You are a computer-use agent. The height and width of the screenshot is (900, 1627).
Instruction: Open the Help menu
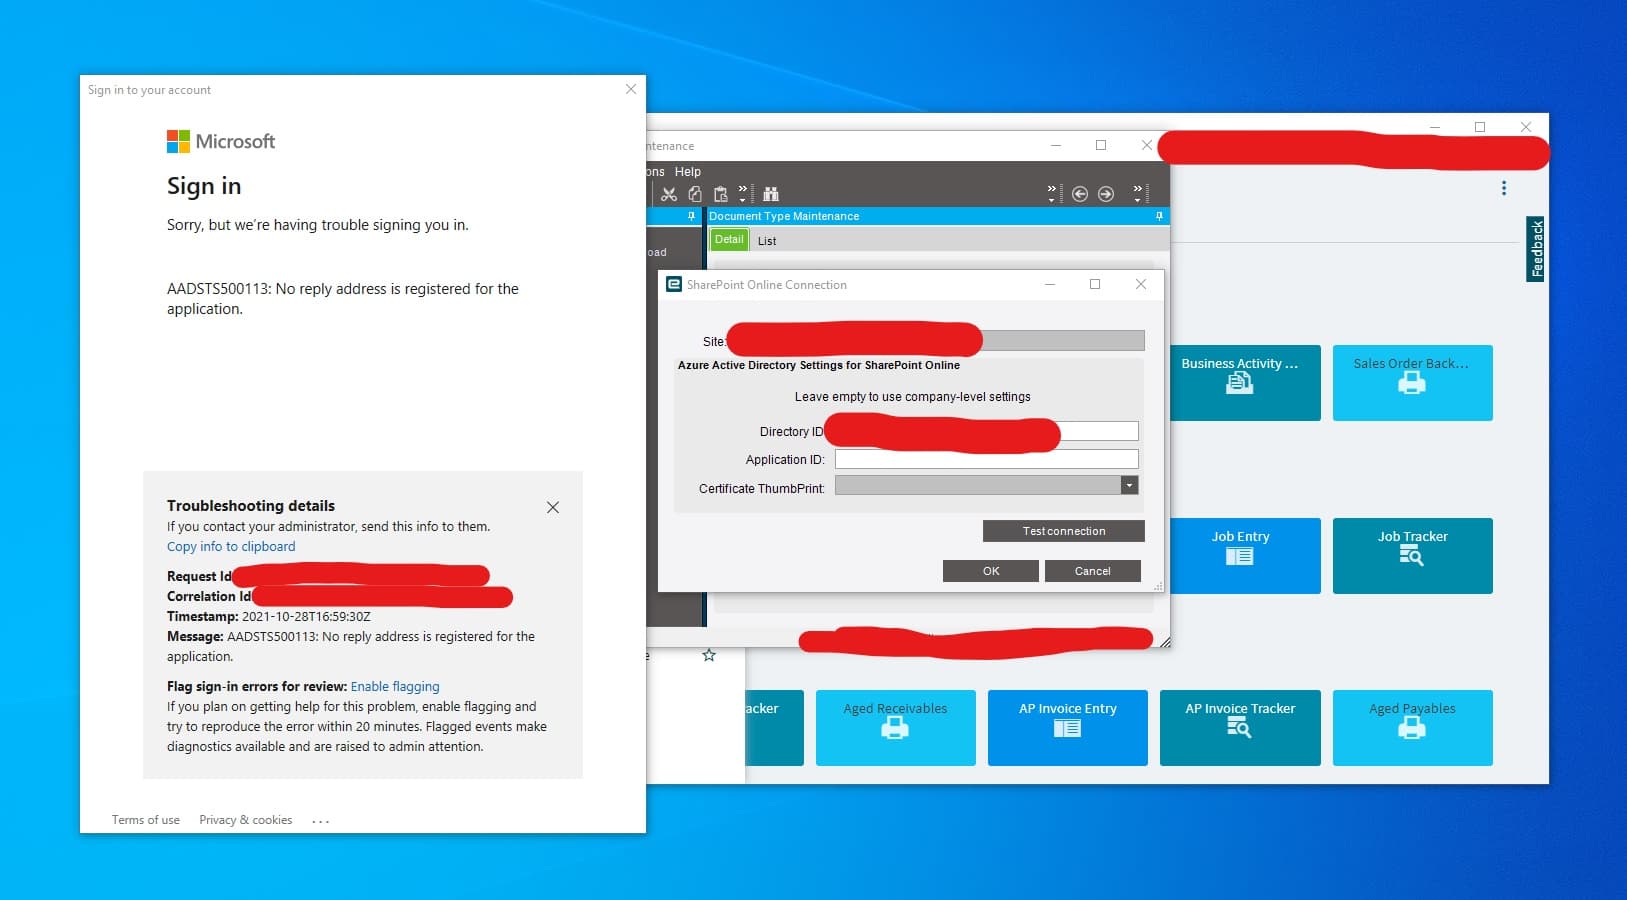[687, 172]
